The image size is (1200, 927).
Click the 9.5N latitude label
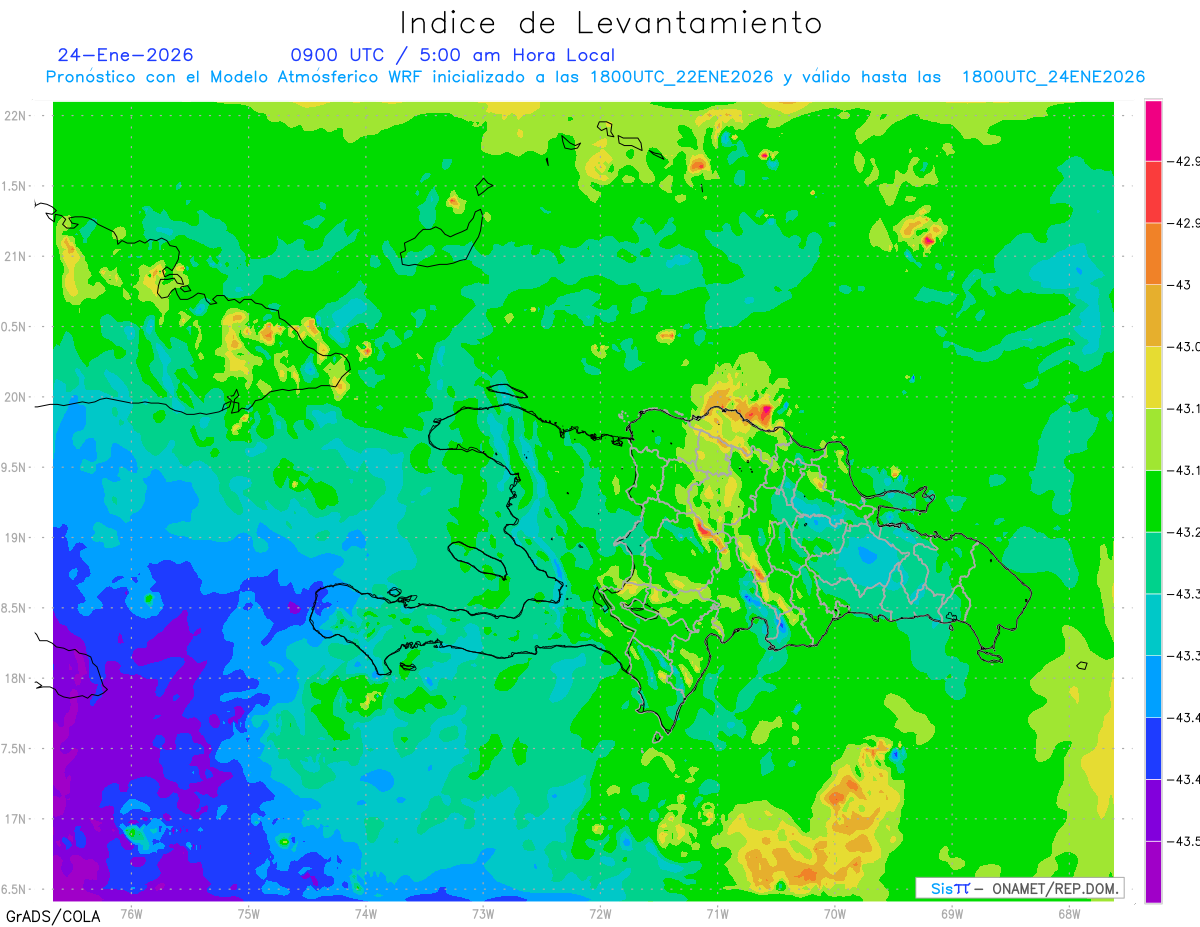click(15, 468)
